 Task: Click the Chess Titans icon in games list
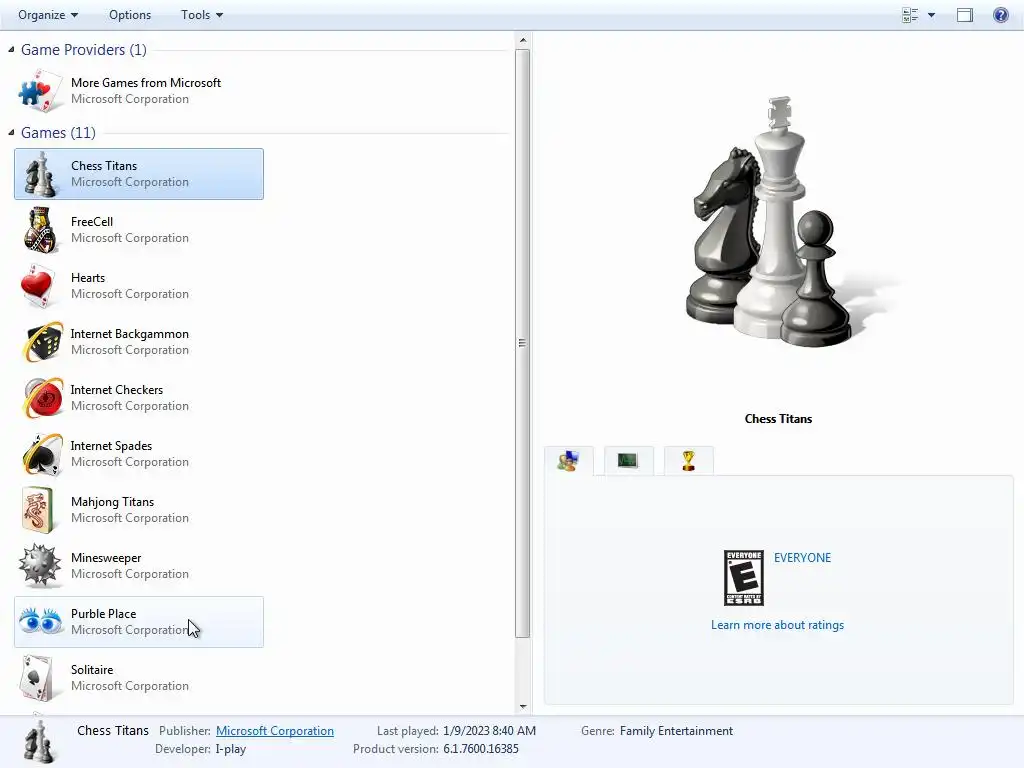tap(40, 174)
